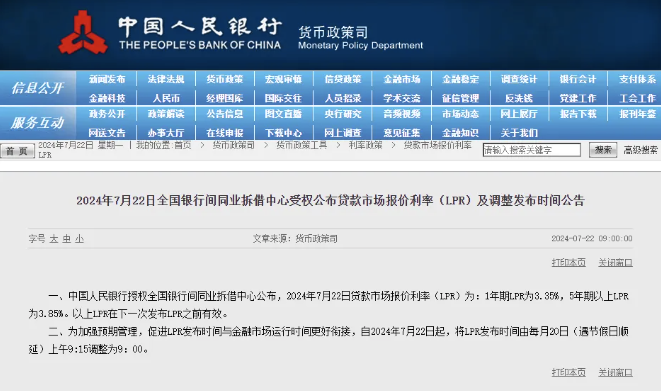This screenshot has width=661, height=391.
Task: Select 国际交往 in the navigation
Action: pyautogui.click(x=283, y=98)
